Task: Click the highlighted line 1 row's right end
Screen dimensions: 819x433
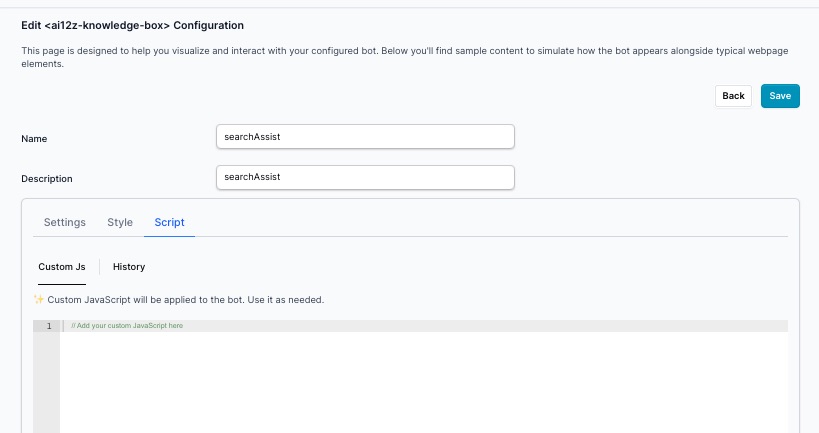Action: (770, 326)
